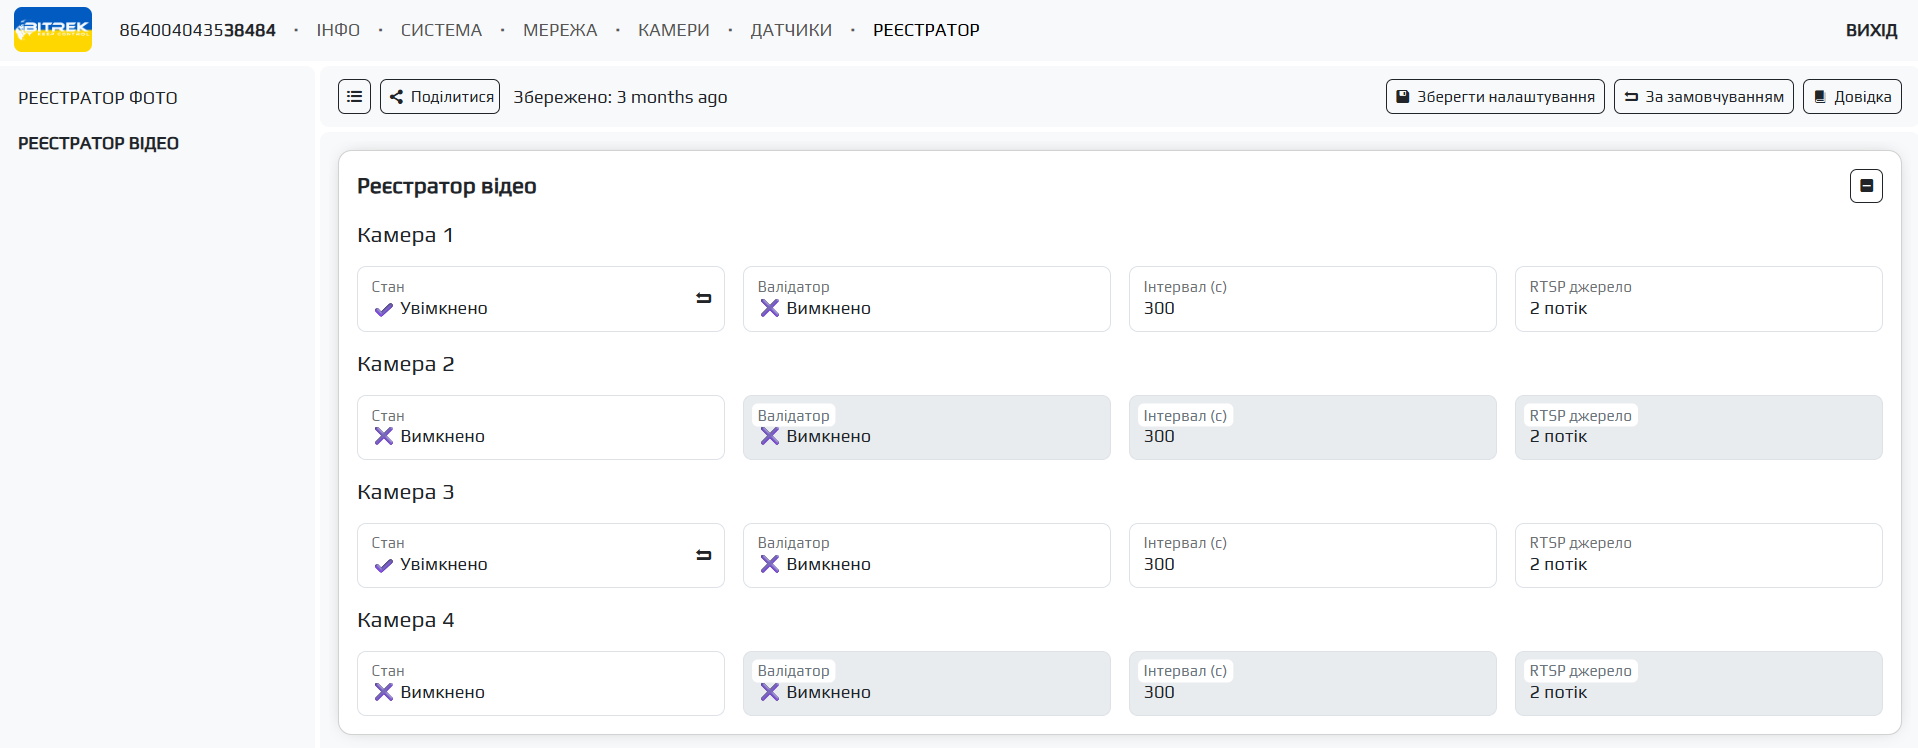
Task: Open the Довідка help button
Action: [1851, 97]
